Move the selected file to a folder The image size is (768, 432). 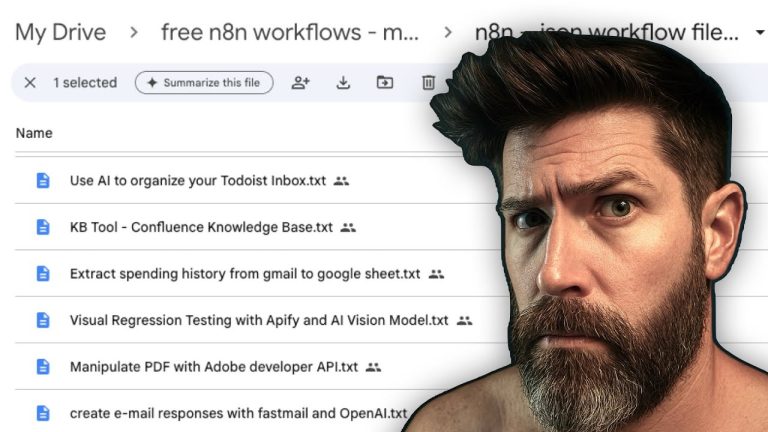click(x=385, y=82)
